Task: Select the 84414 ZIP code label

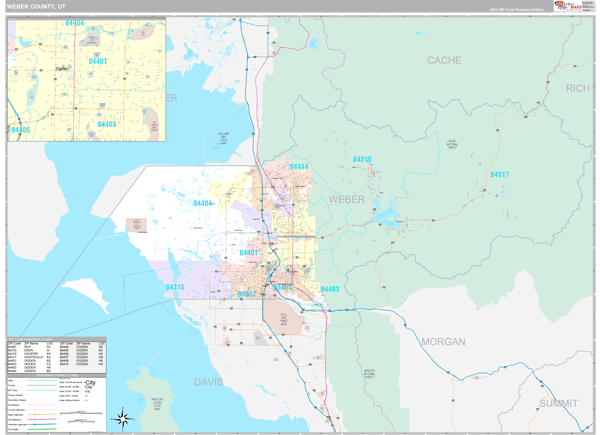Action: 299,167
